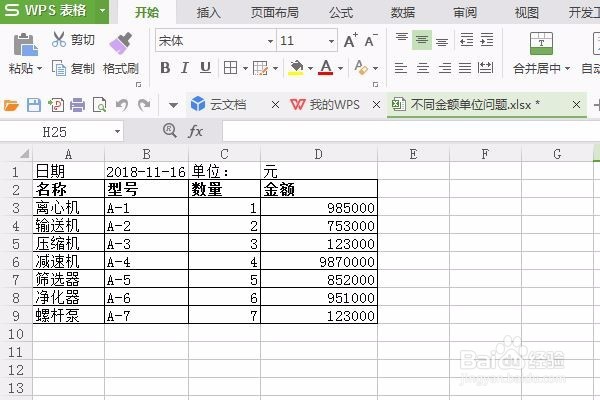The height and width of the screenshot is (400, 600).
Task: Decrease indent icon
Action: click(x=466, y=40)
